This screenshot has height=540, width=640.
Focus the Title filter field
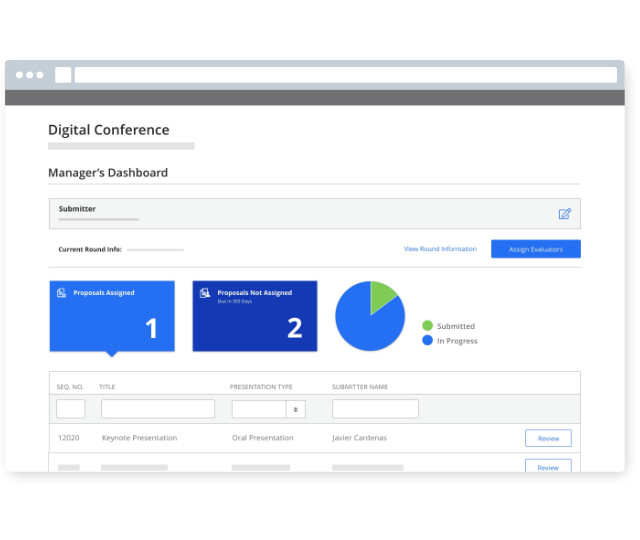pos(158,409)
